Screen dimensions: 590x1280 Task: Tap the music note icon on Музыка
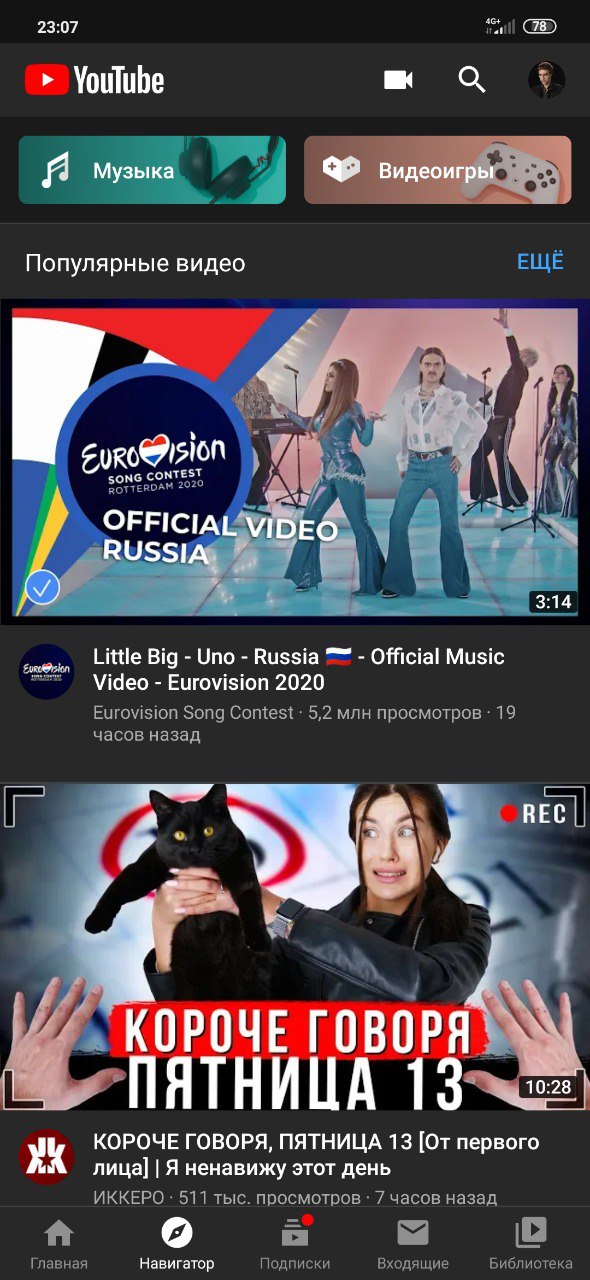pos(55,170)
